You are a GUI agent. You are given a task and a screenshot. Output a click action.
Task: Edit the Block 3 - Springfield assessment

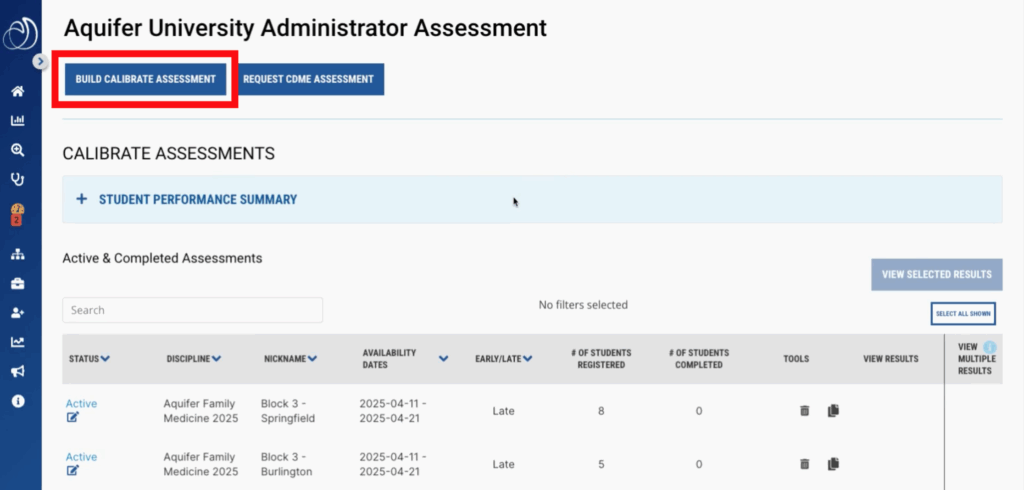(72, 417)
